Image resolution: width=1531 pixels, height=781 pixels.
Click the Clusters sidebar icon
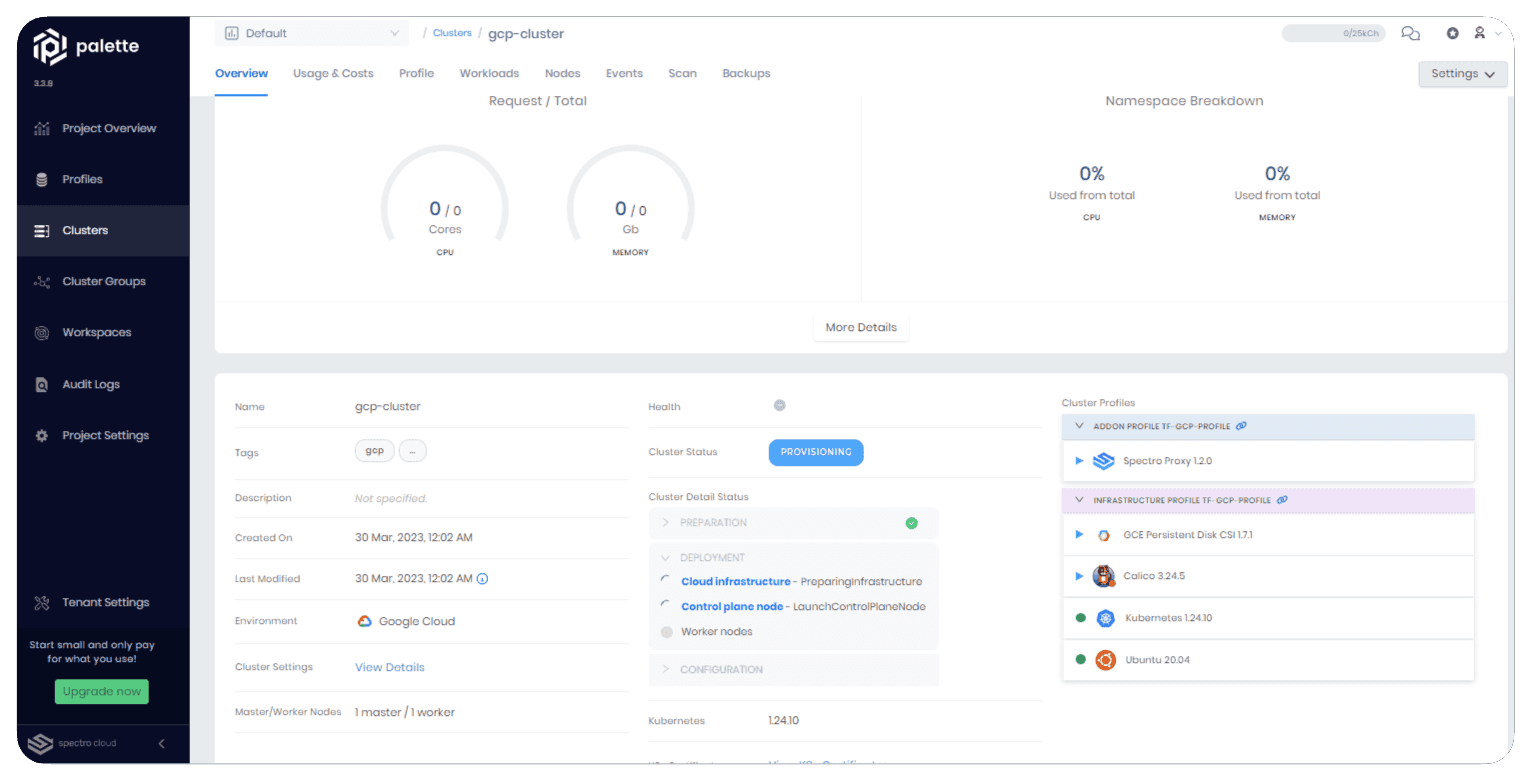pos(41,231)
